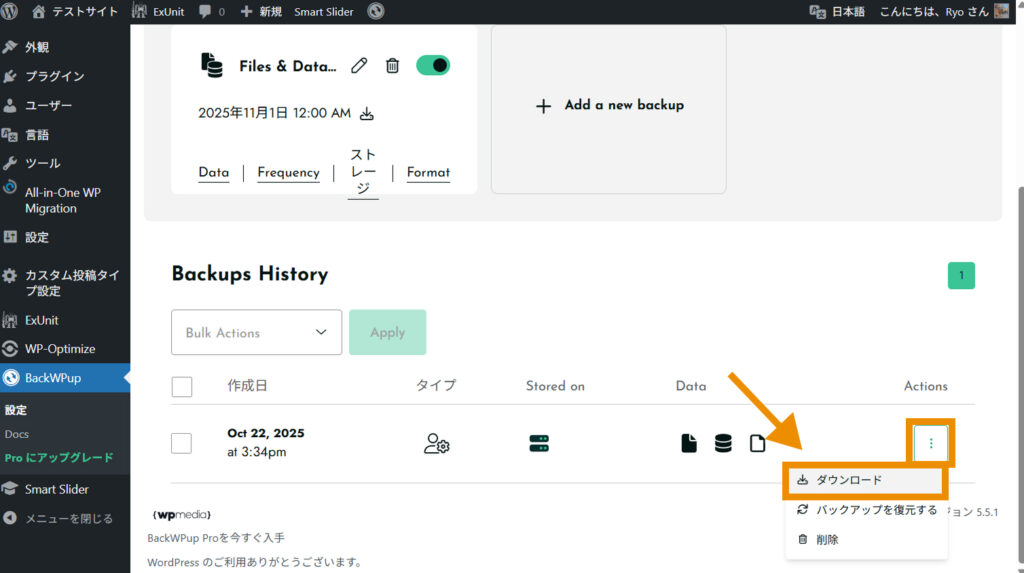Viewport: 1024px width, 573px height.
Task: Click the WordPress logo in the admin bar
Action: 13,12
